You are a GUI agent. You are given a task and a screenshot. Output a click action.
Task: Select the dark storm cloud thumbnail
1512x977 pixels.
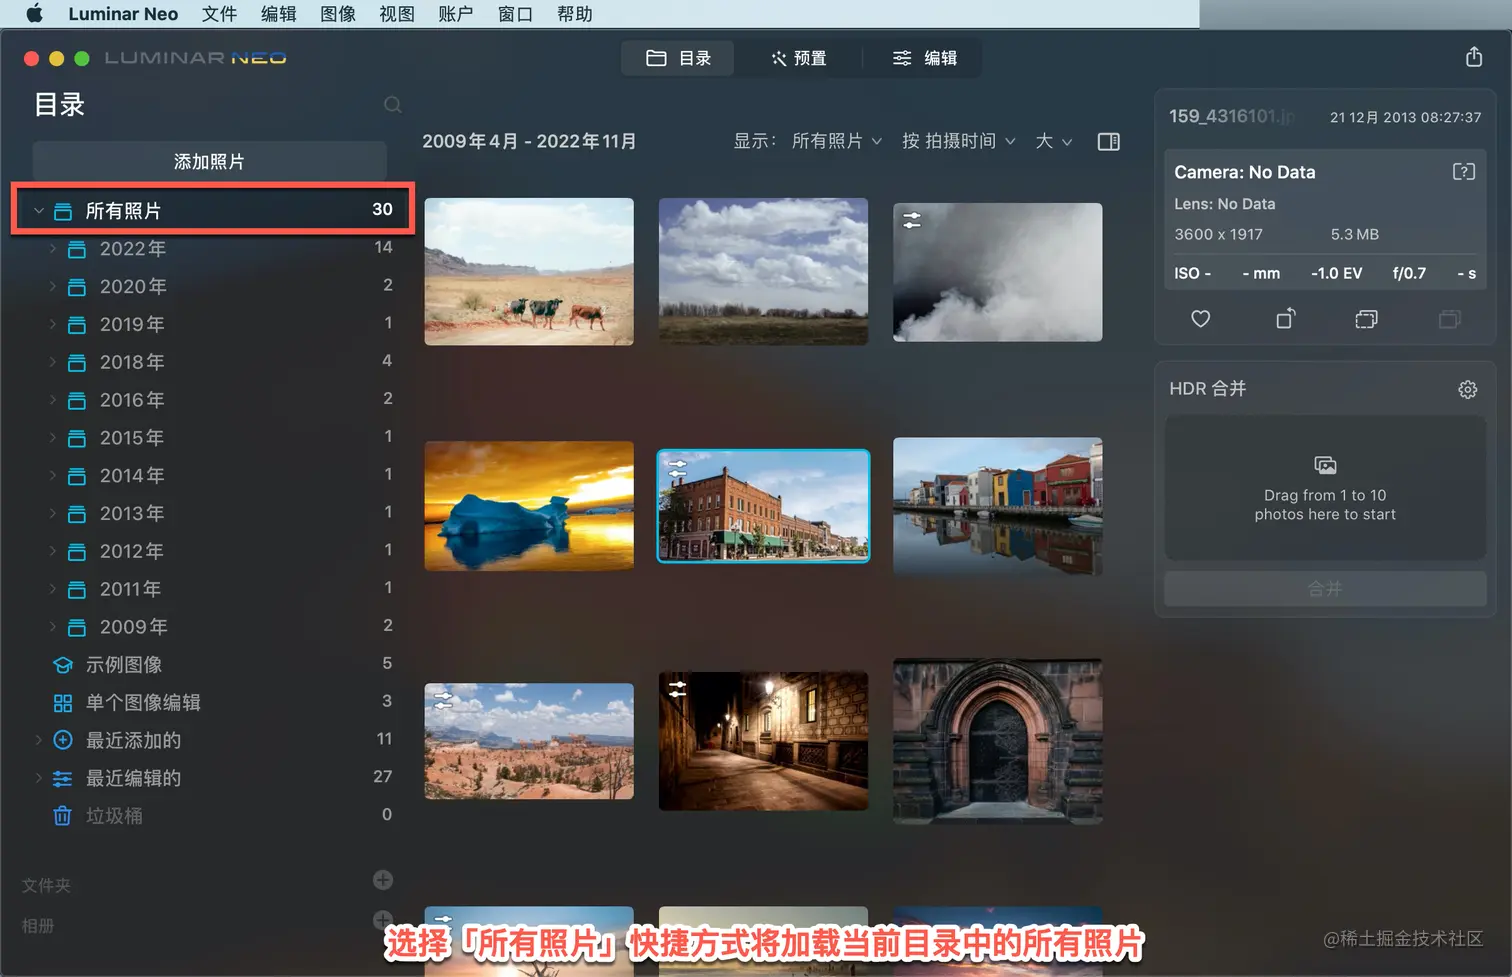coord(997,272)
